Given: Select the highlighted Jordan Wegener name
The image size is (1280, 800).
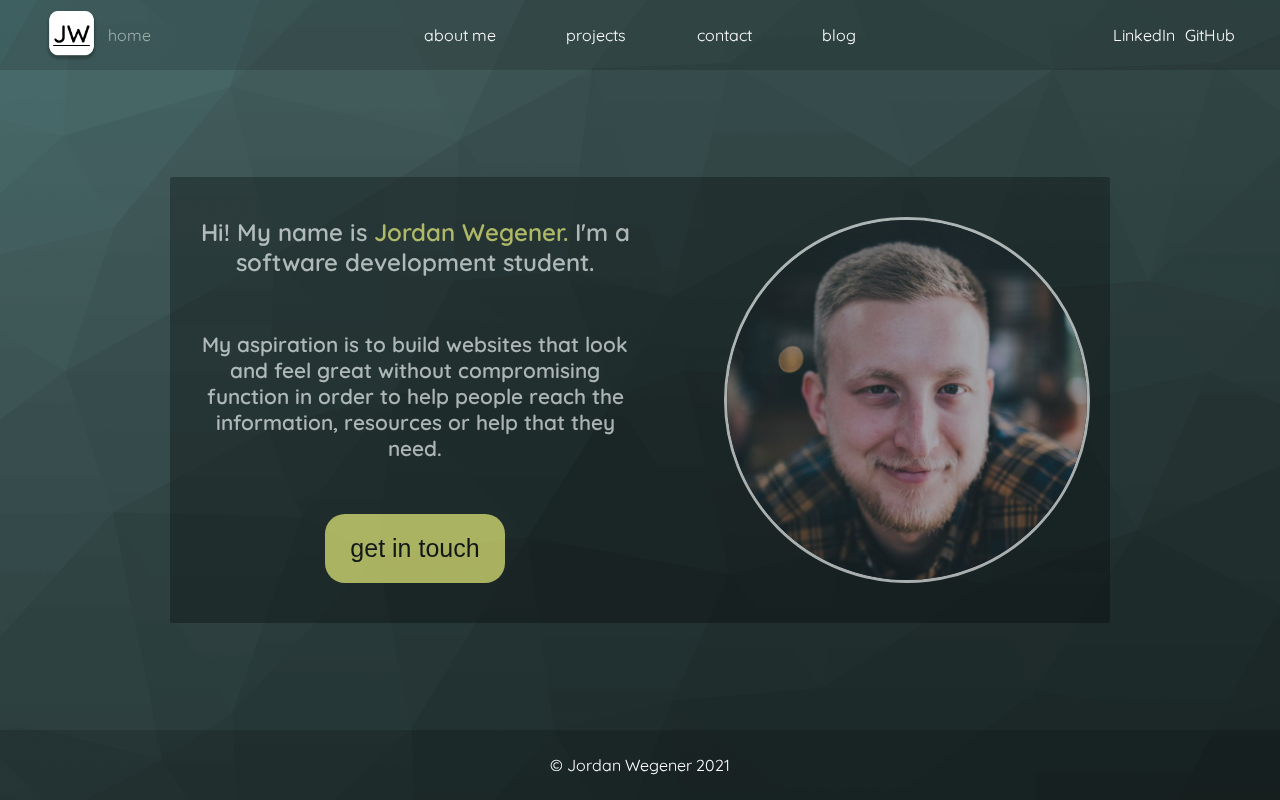Looking at the screenshot, I should tap(471, 233).
